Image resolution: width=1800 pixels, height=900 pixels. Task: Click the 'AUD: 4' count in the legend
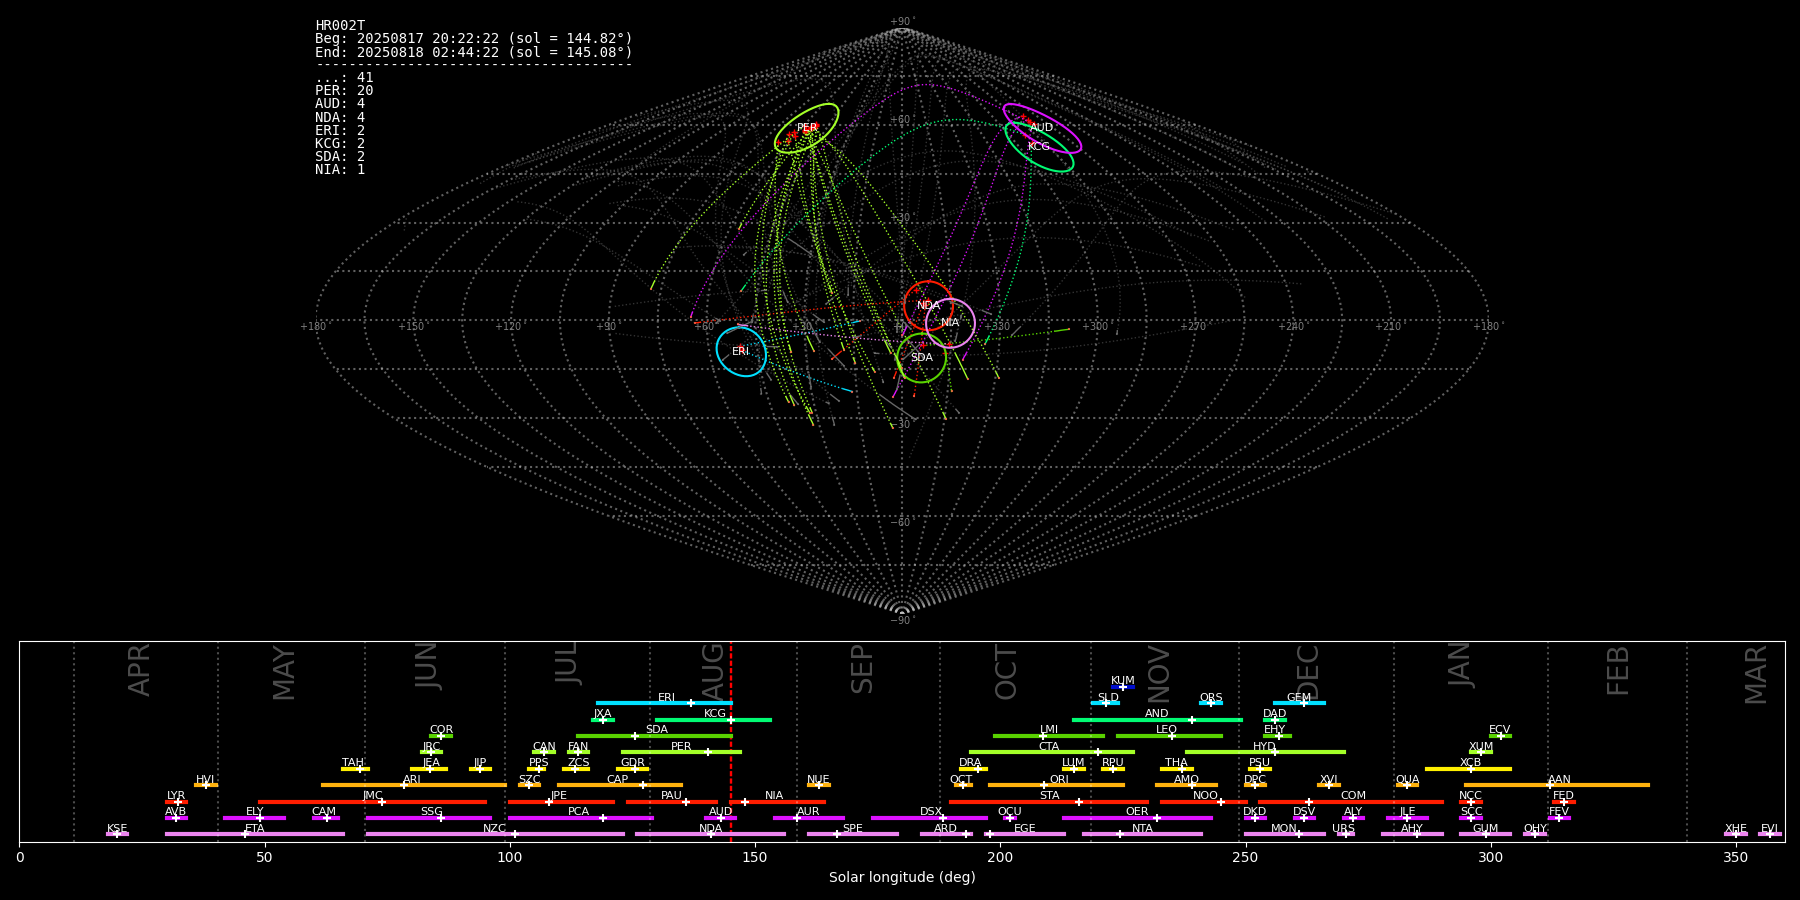340,104
